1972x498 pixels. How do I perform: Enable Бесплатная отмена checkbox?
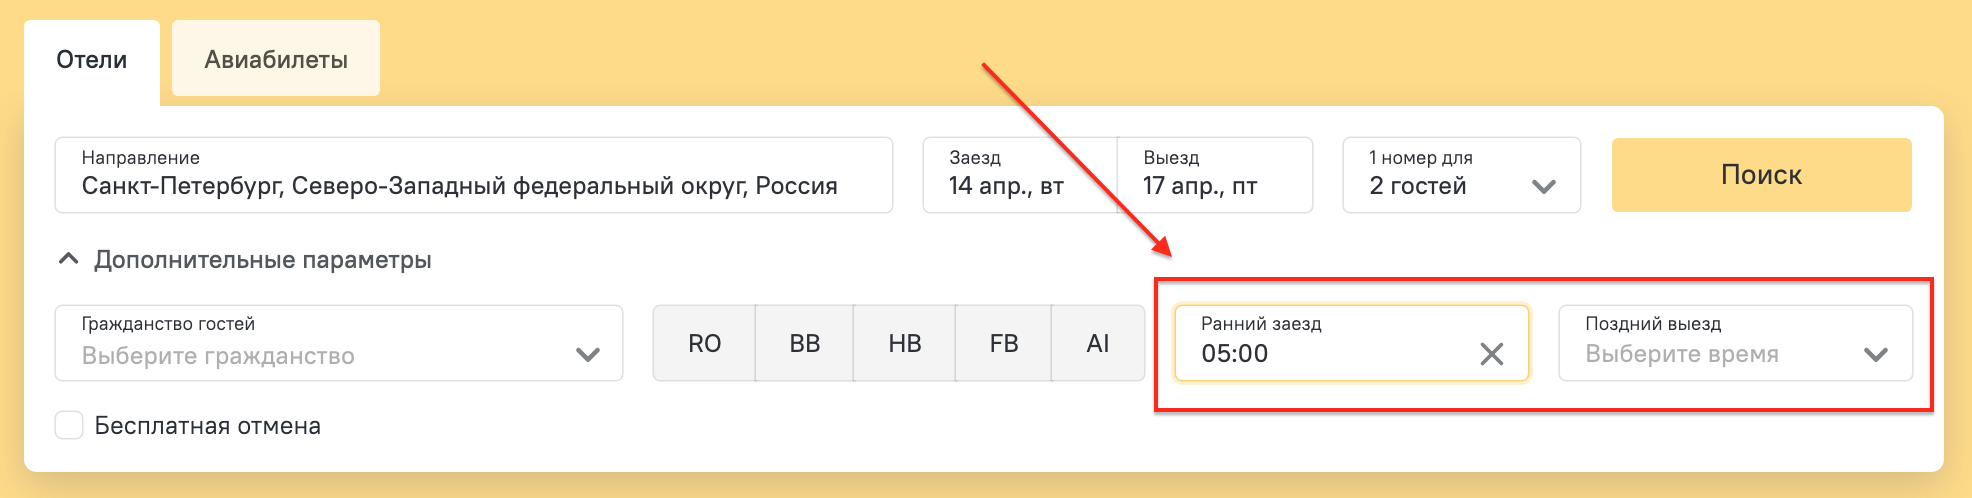click(x=69, y=426)
